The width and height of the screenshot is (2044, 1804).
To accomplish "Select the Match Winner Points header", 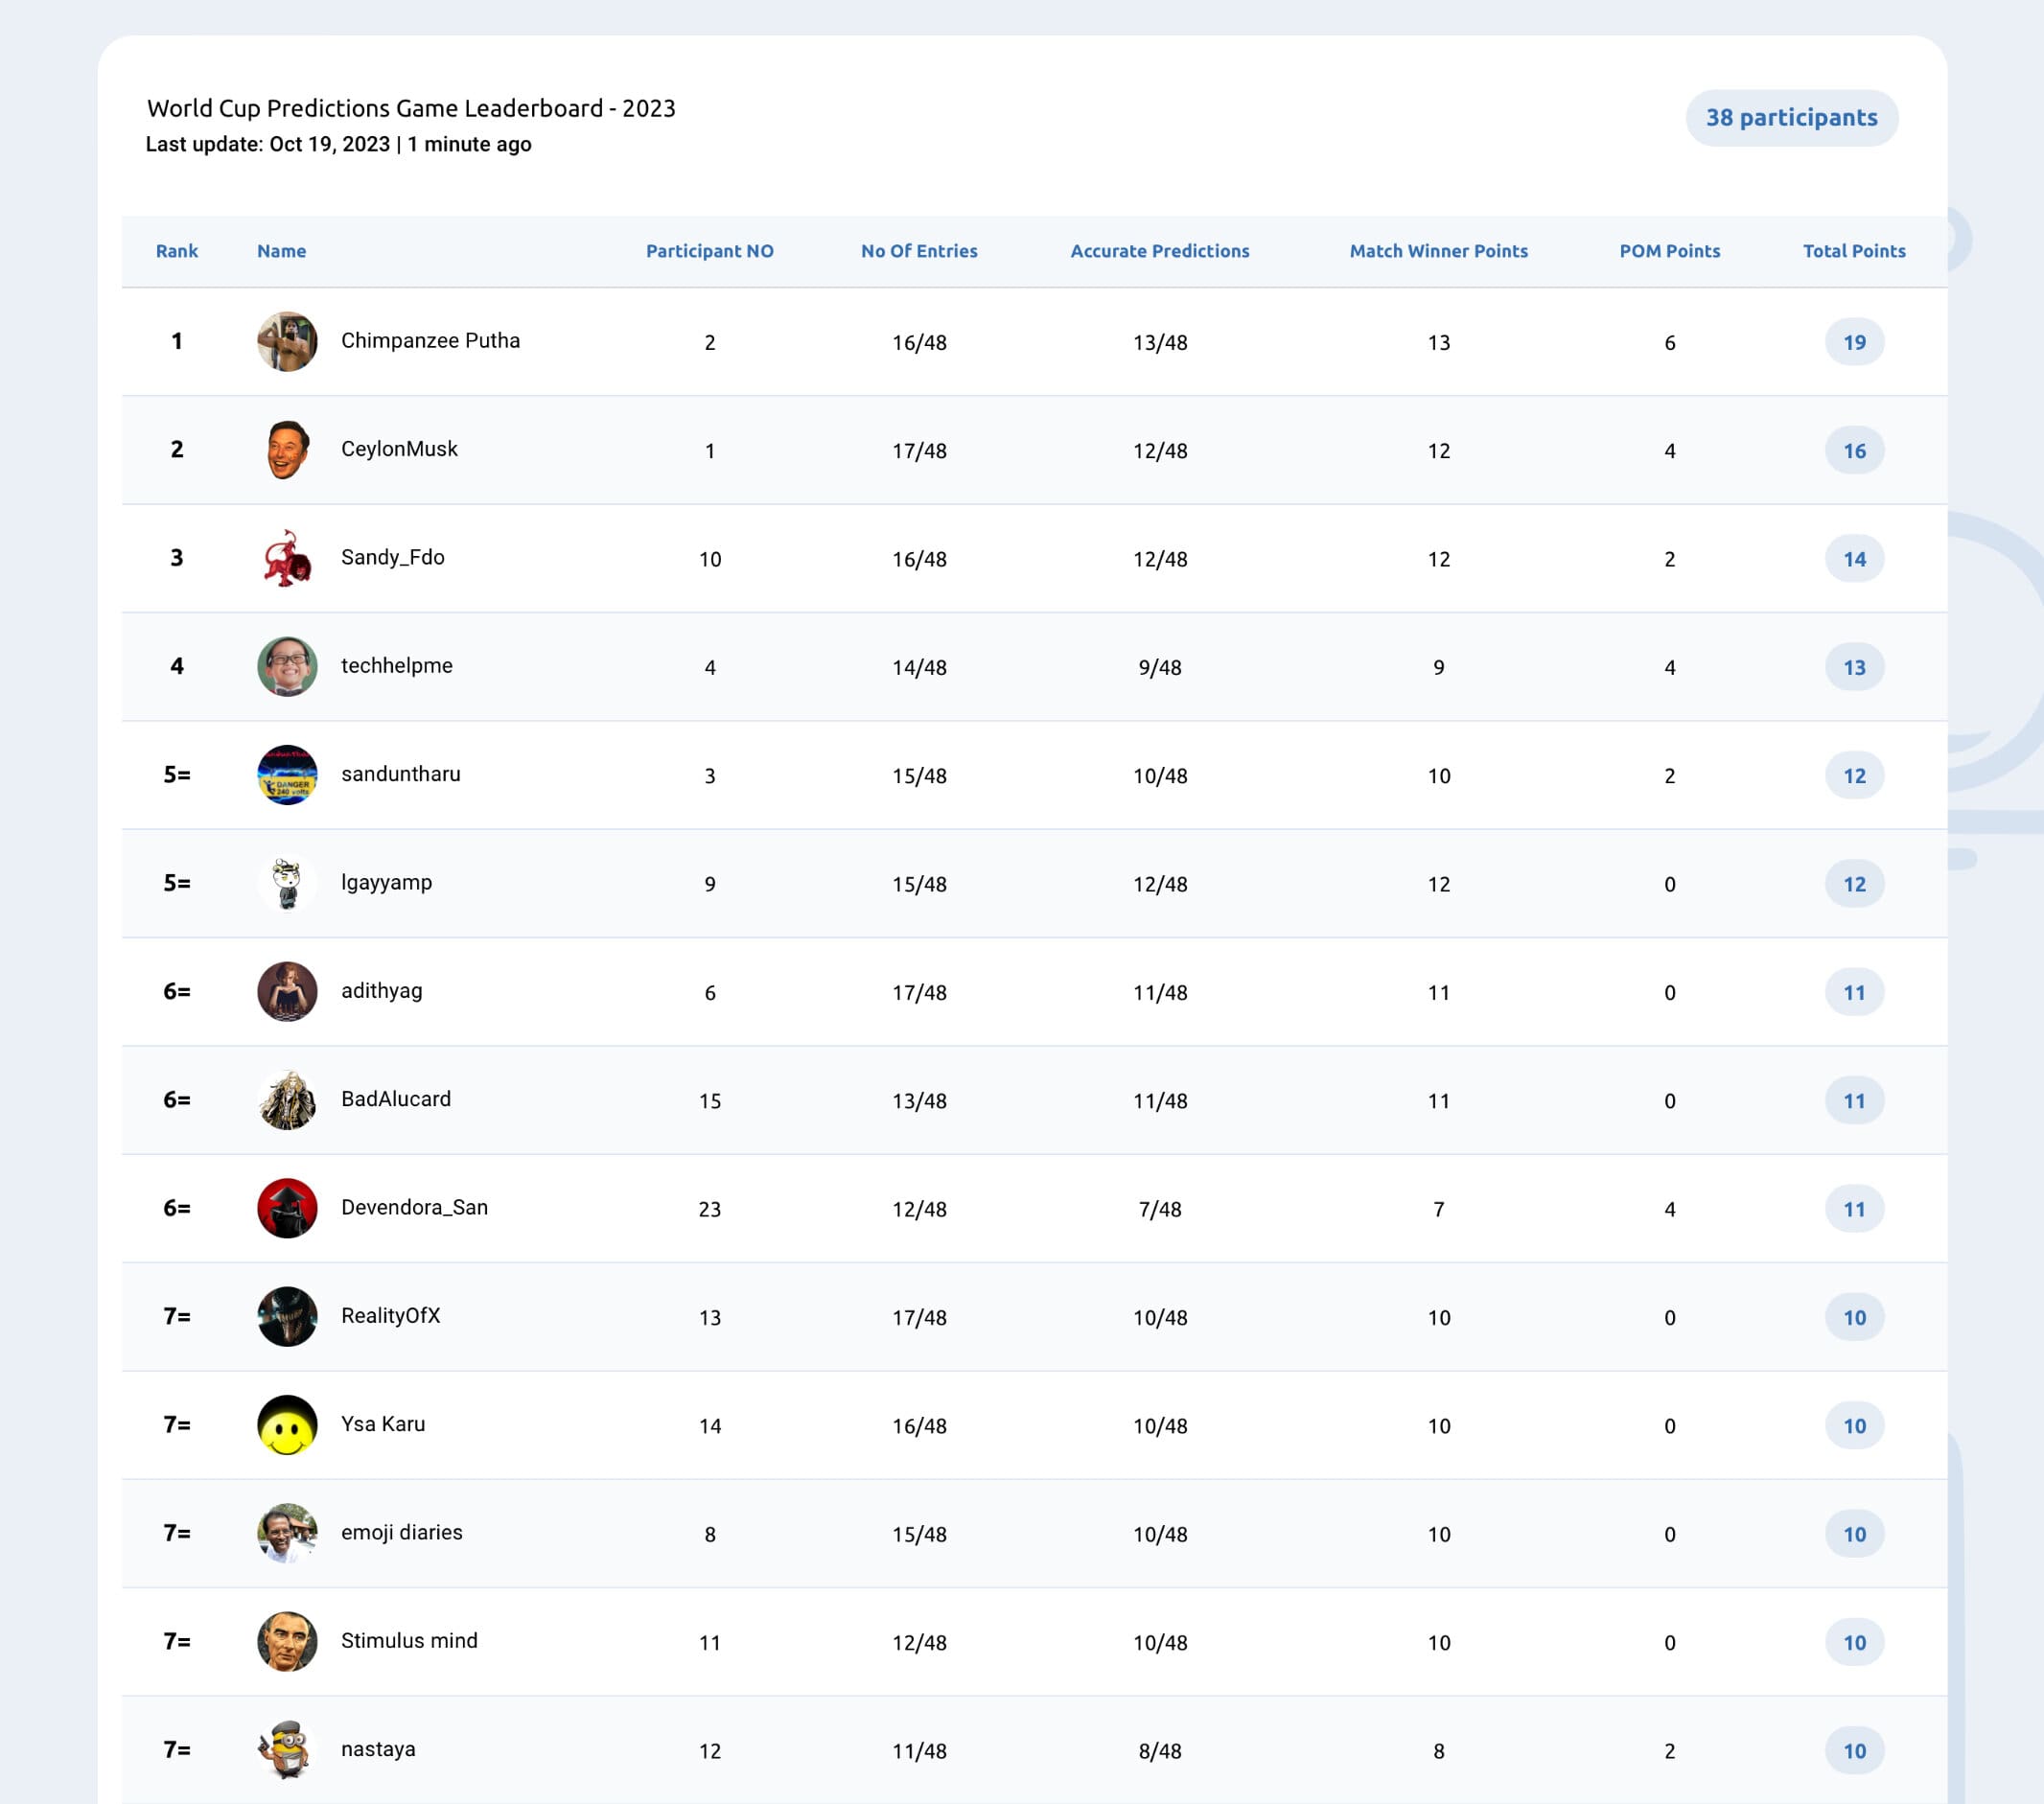I will [x=1438, y=251].
